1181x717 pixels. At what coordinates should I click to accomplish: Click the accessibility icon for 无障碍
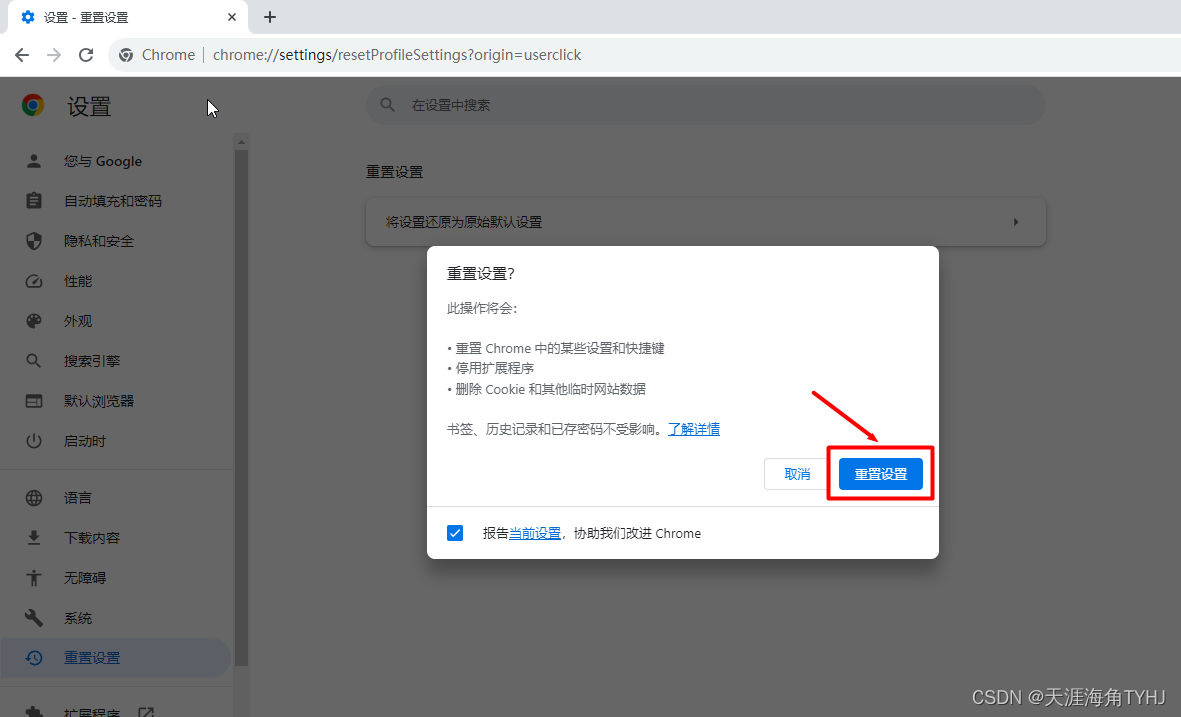[34, 577]
